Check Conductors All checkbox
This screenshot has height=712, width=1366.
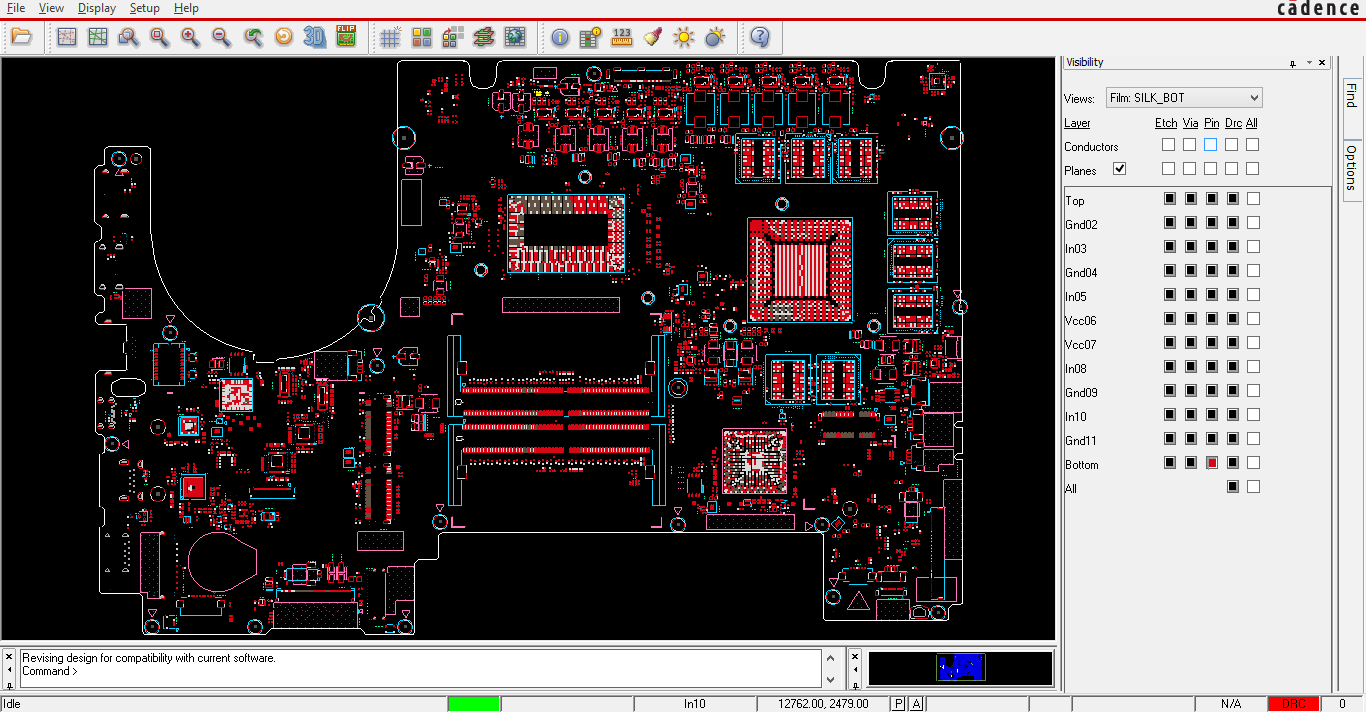click(x=1253, y=145)
